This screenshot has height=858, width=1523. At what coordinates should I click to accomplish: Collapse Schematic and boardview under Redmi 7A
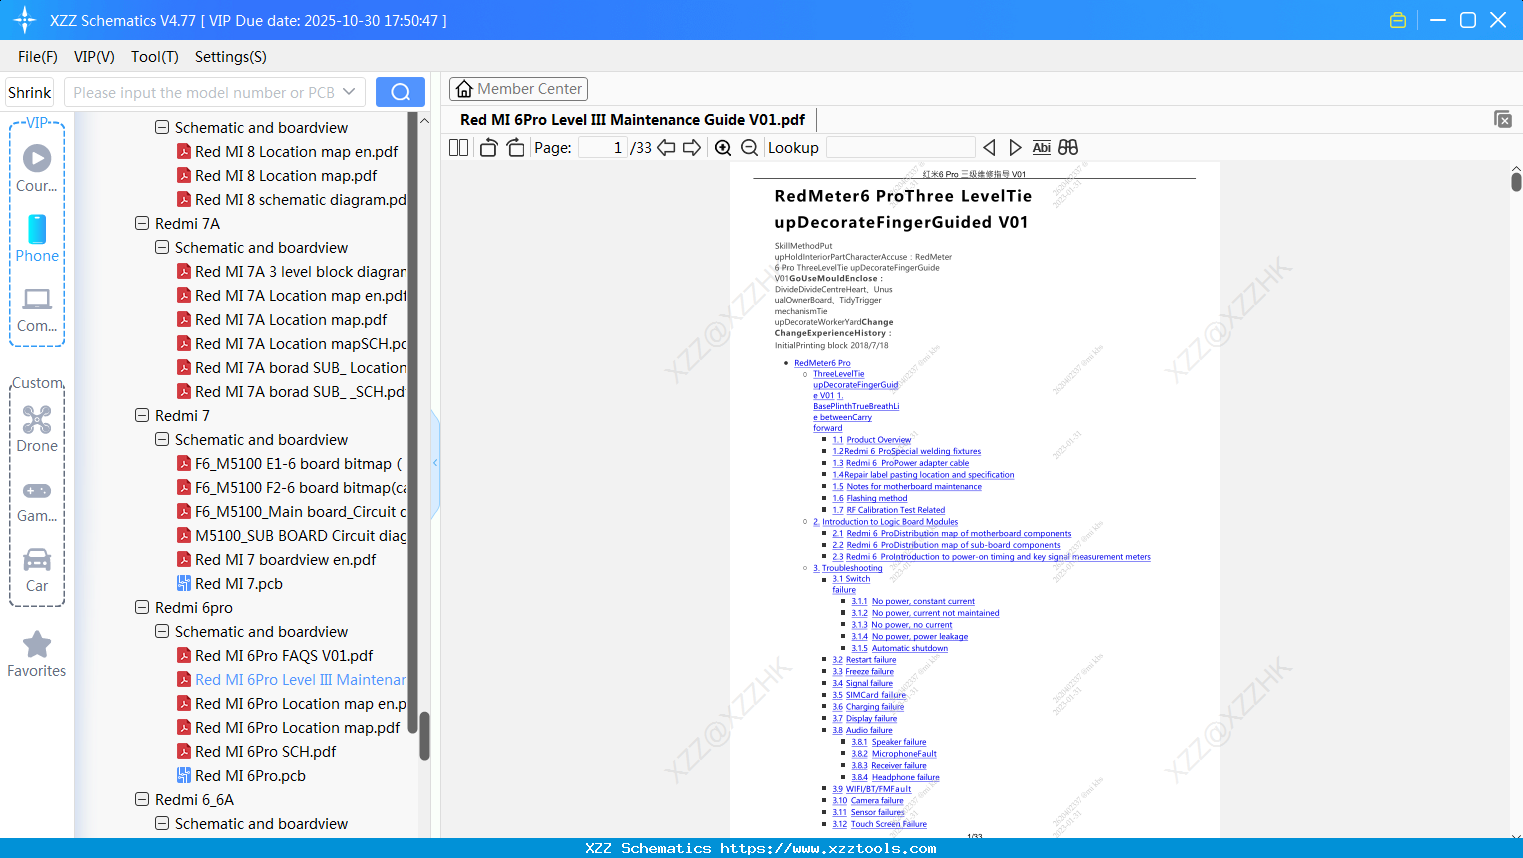[x=162, y=247]
